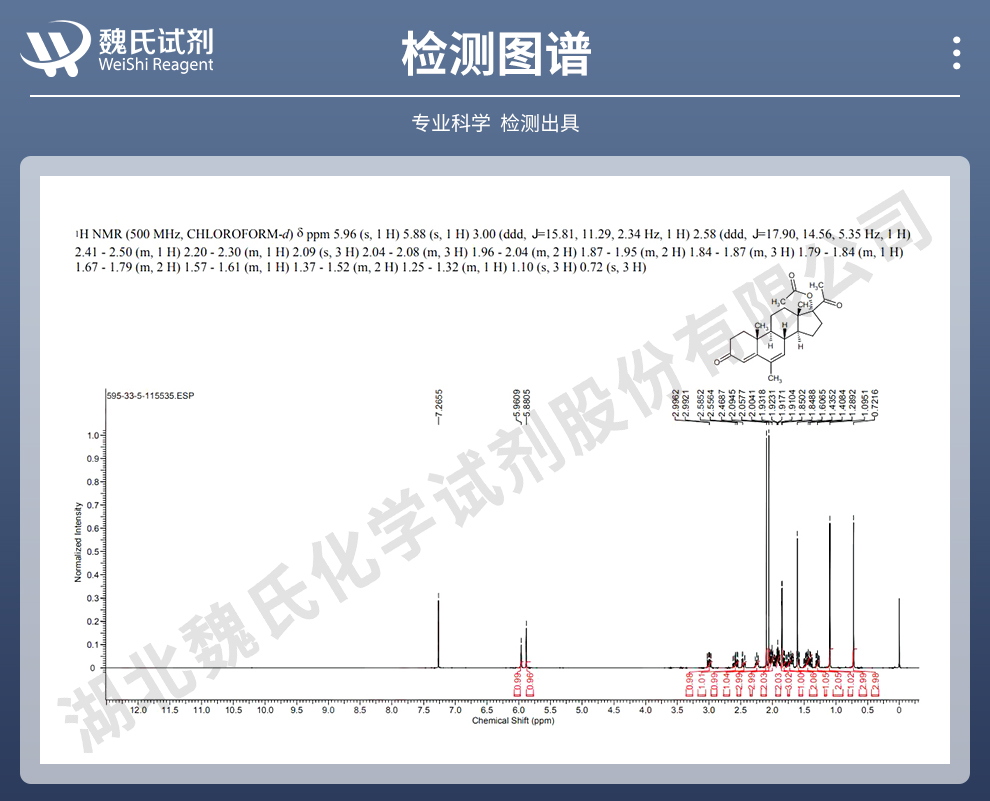Select the solvent peak near 7.27 ppm
The height and width of the screenshot is (801, 990).
(x=438, y=630)
